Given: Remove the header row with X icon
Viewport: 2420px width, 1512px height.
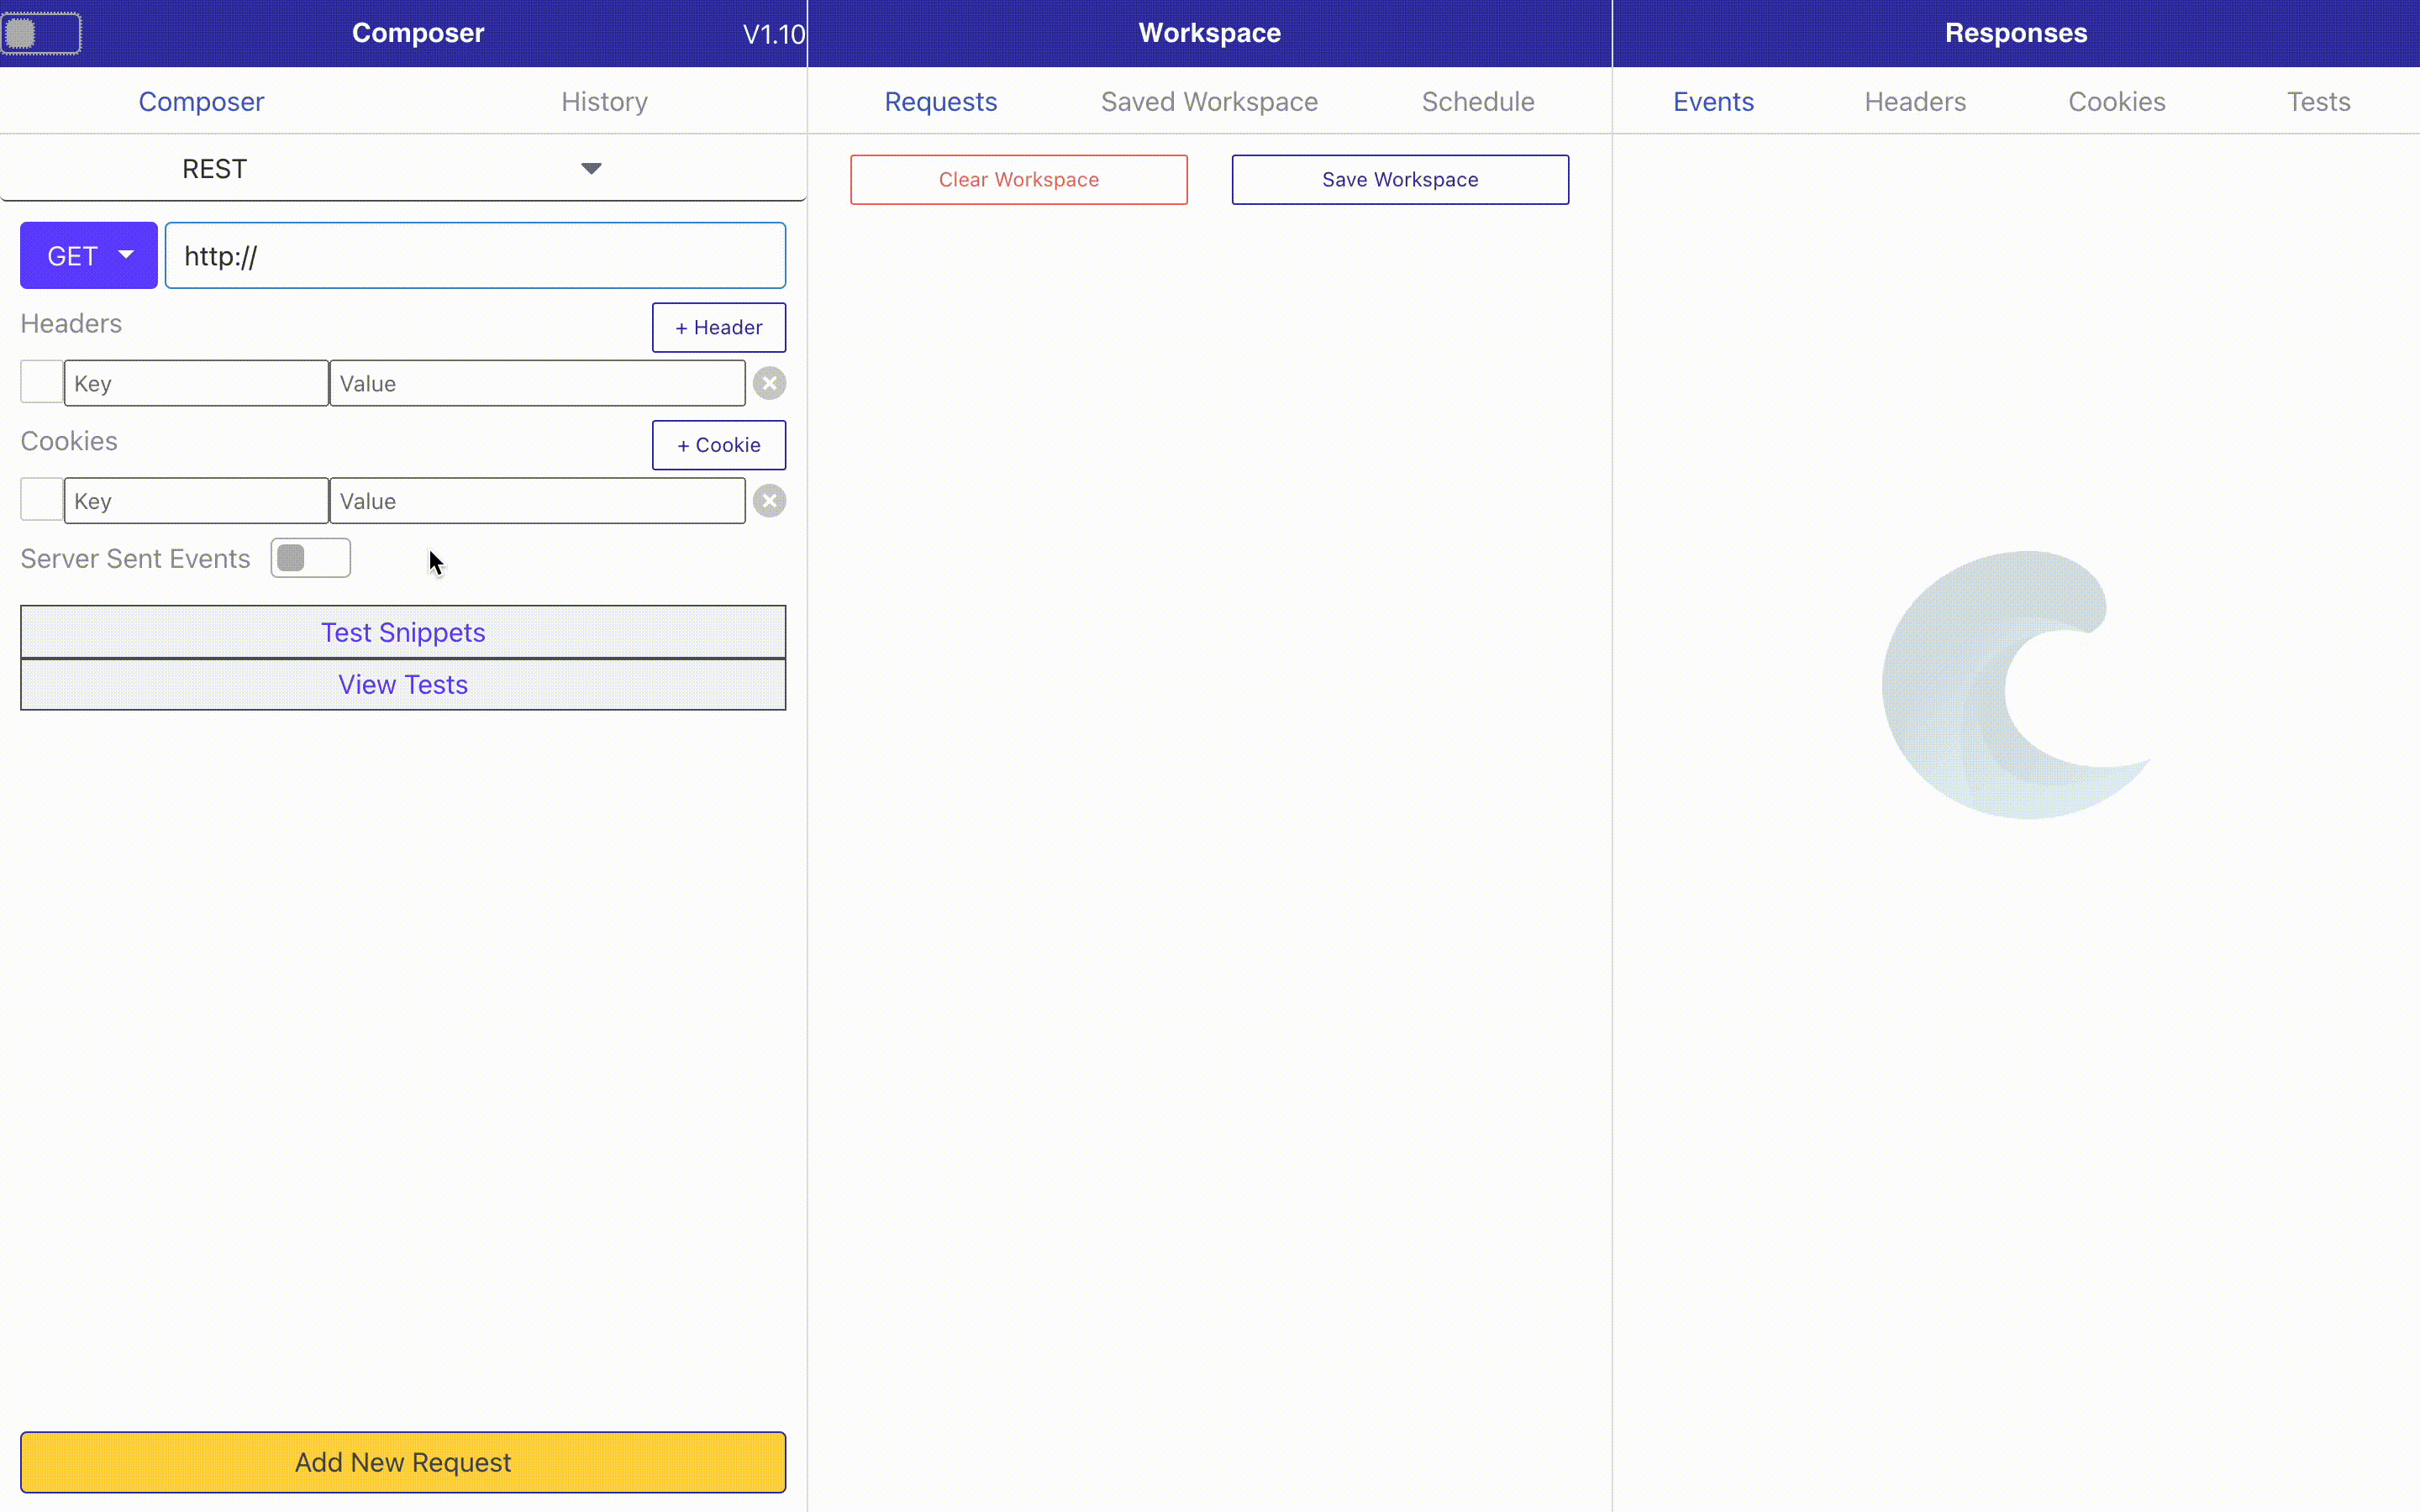Looking at the screenshot, I should pyautogui.click(x=769, y=383).
